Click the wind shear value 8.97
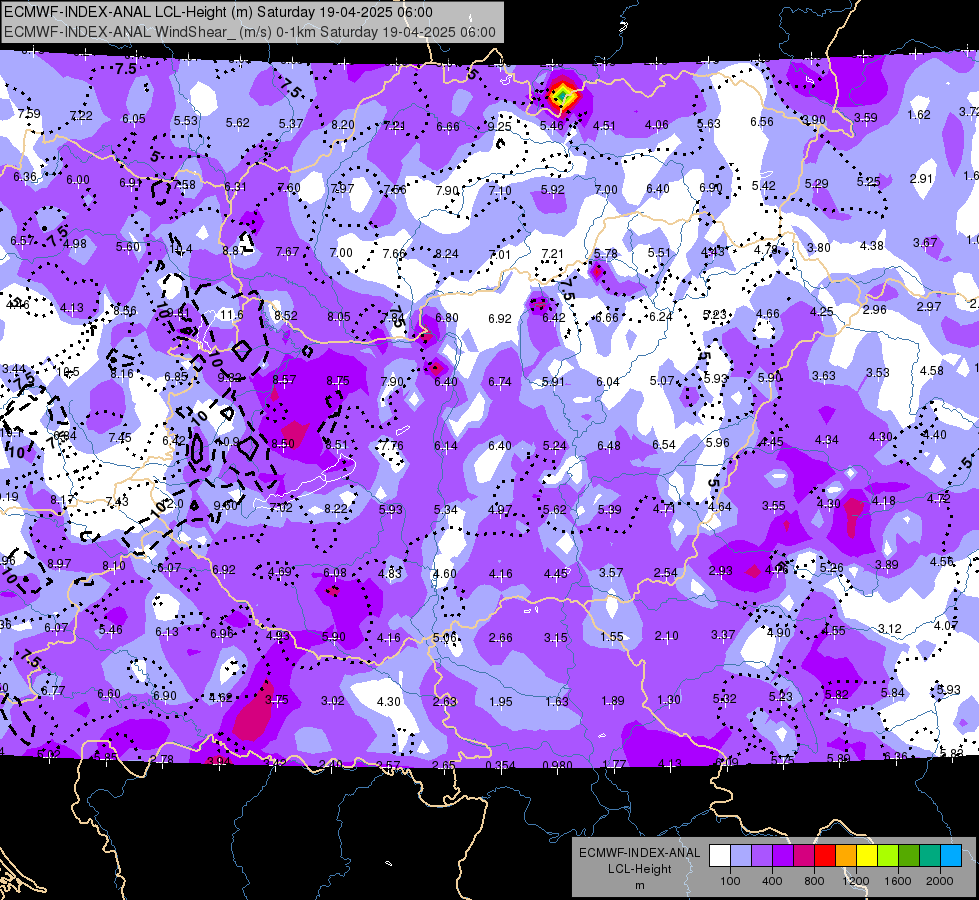 pos(59,564)
